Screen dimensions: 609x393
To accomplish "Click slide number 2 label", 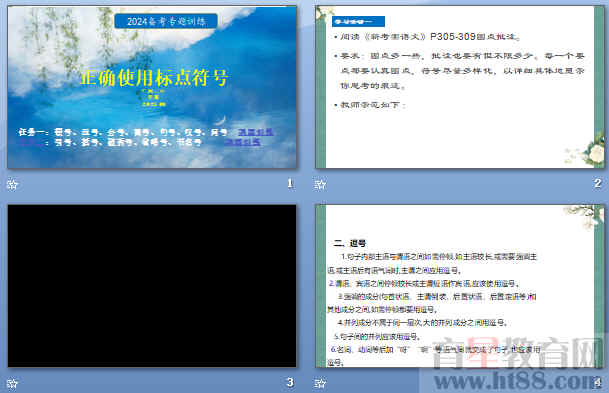I will 598,183.
